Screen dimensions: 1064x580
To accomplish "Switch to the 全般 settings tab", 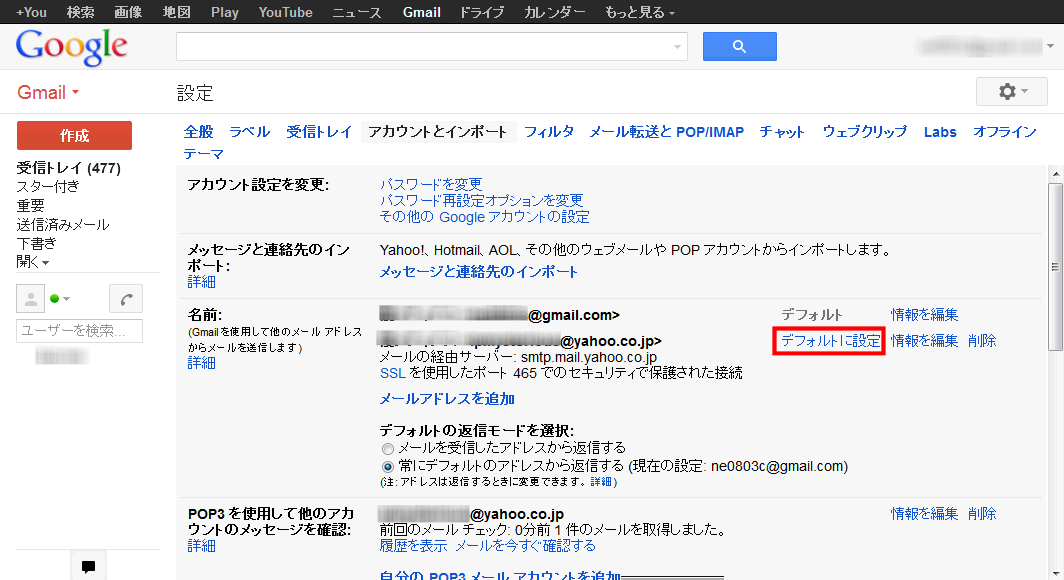I will pos(198,132).
